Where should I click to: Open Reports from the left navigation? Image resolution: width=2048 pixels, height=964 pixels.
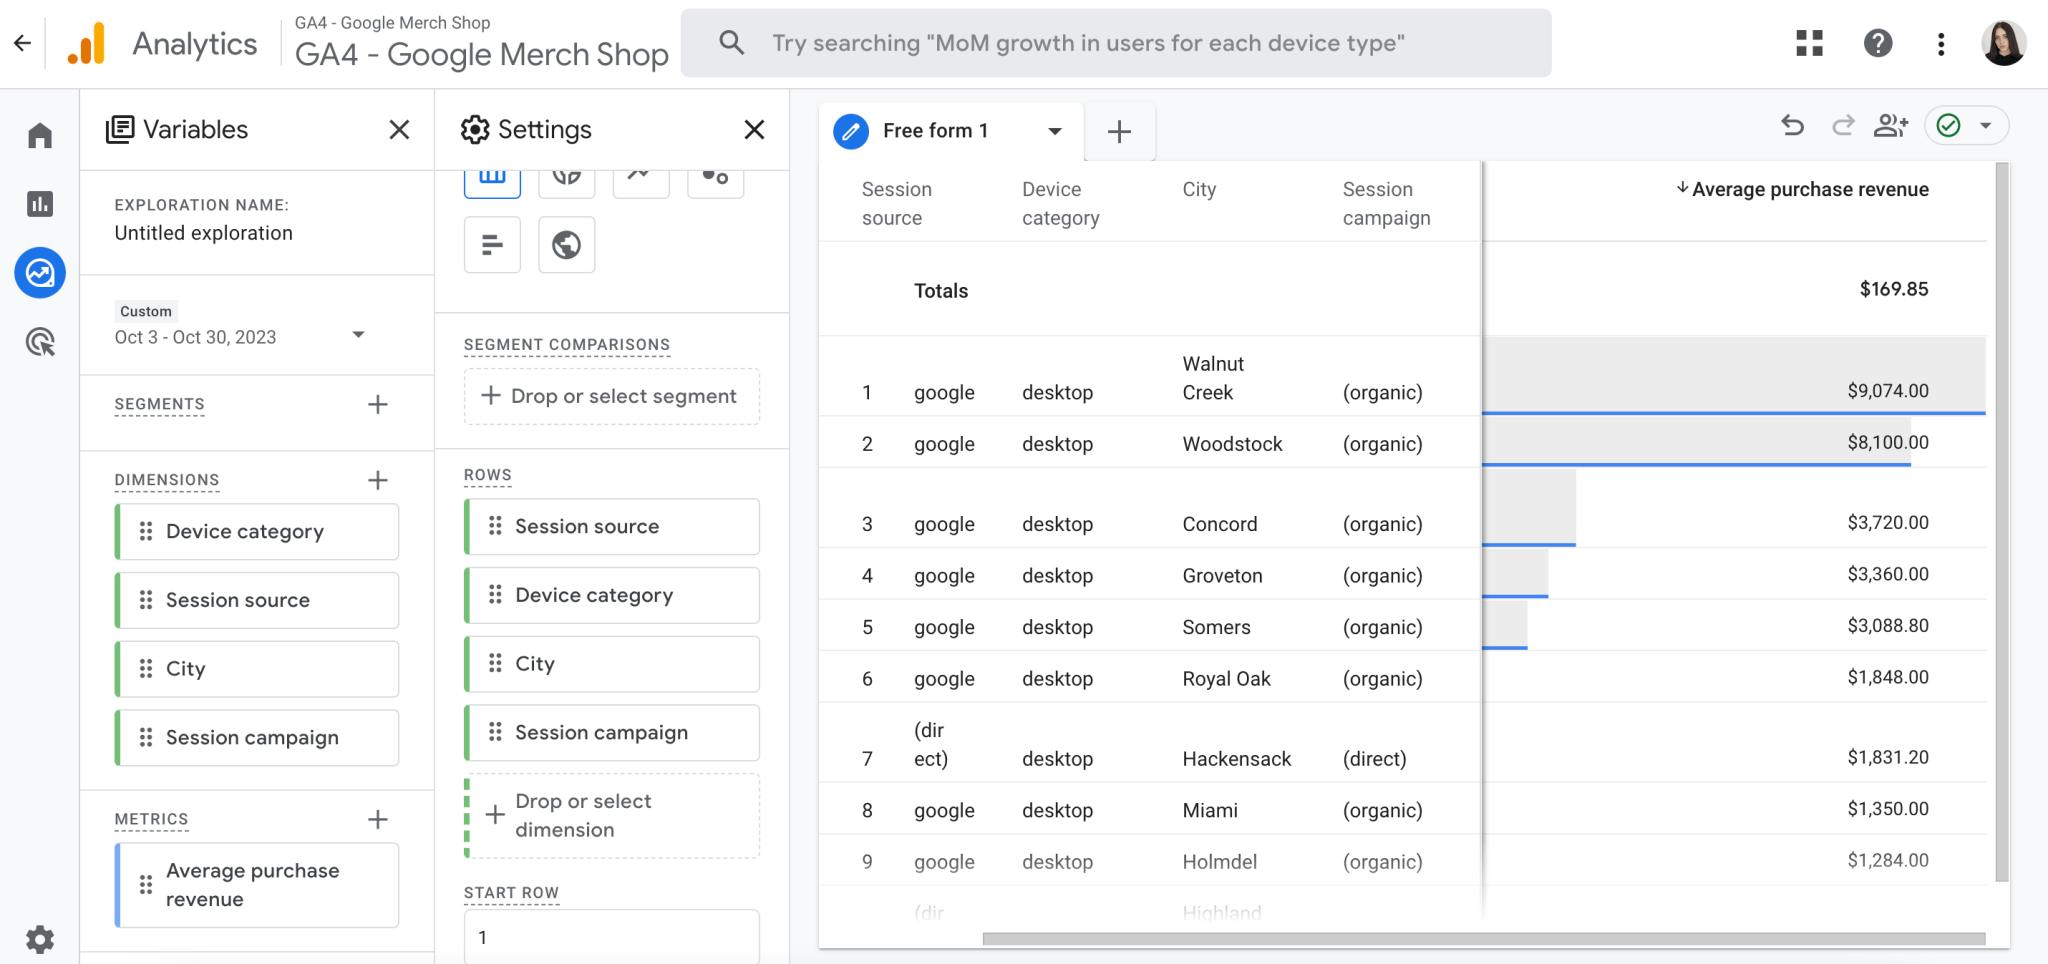[39, 203]
